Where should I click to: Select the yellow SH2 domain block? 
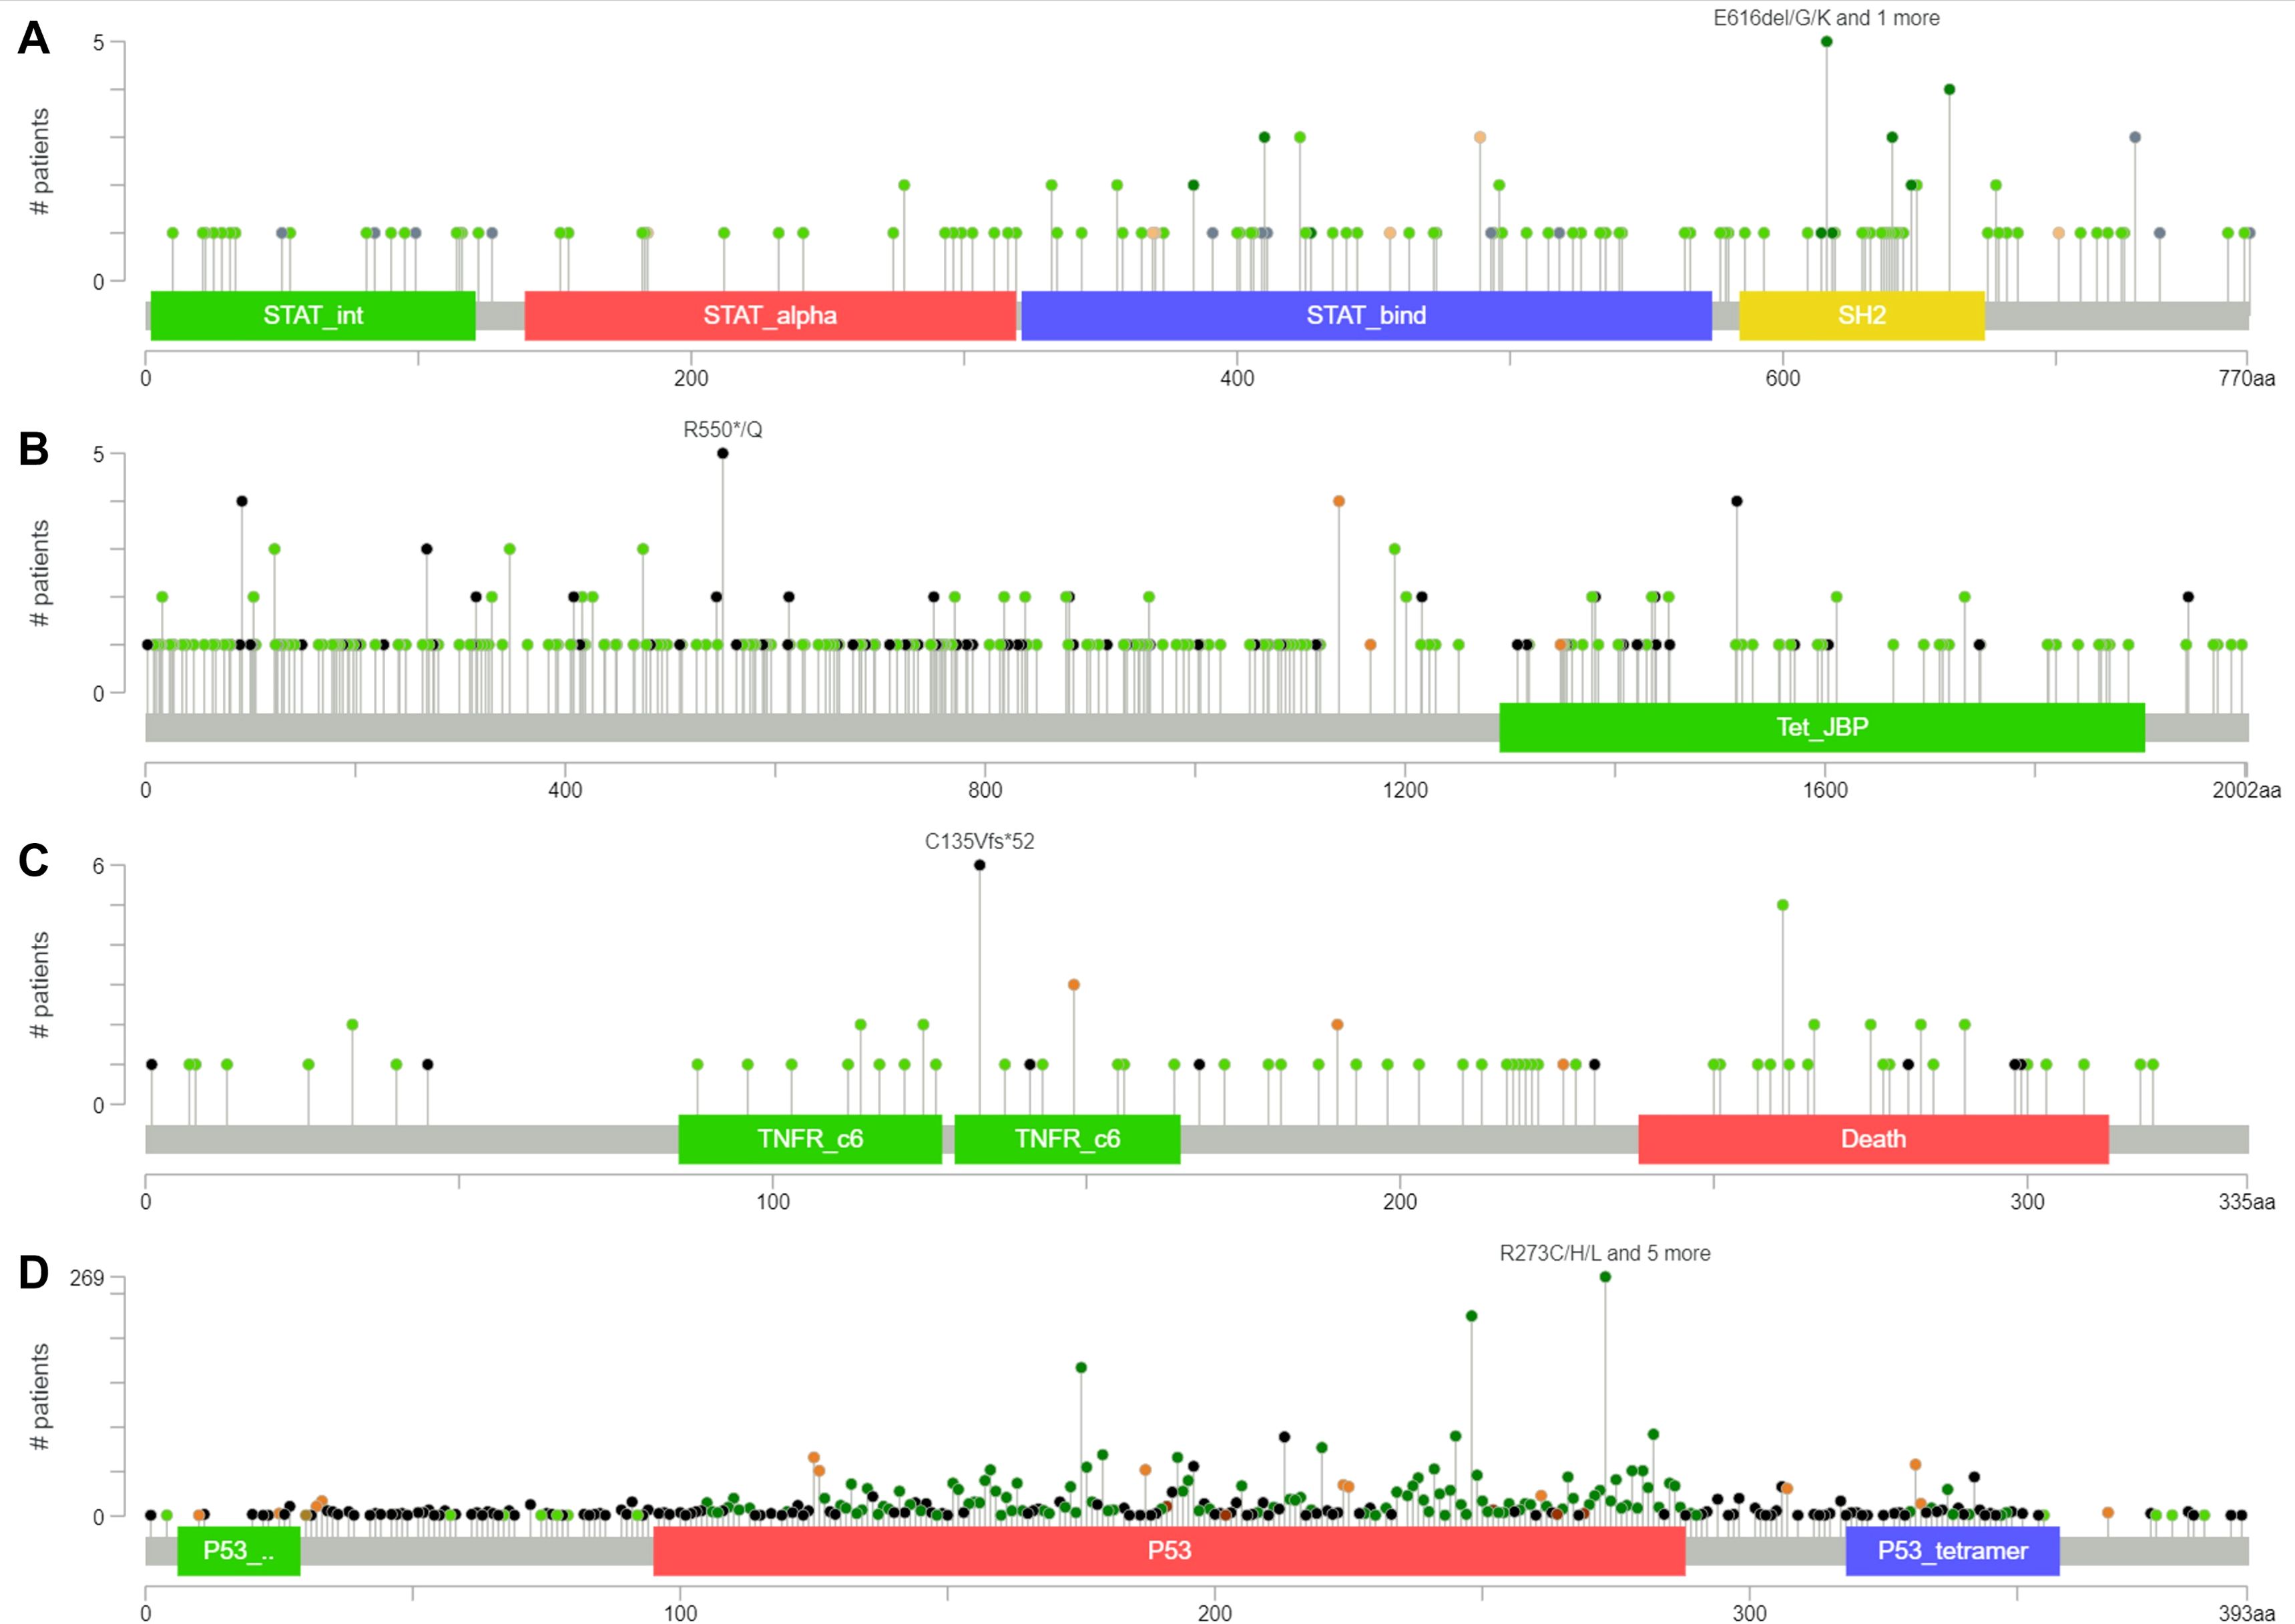(1862, 316)
